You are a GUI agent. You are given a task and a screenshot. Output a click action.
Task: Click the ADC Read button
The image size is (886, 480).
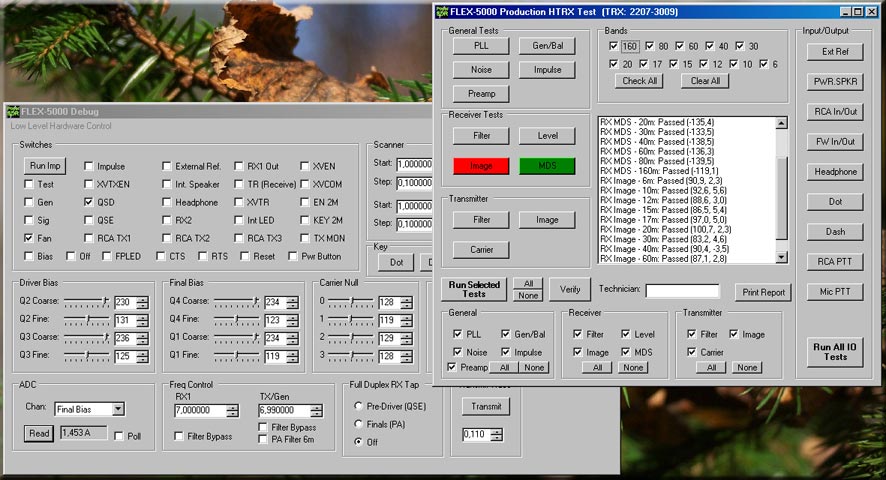click(x=39, y=434)
